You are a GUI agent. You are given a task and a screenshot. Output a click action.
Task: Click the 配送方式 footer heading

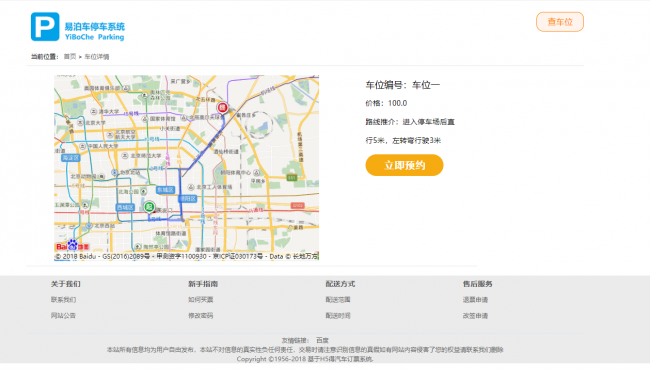point(340,284)
